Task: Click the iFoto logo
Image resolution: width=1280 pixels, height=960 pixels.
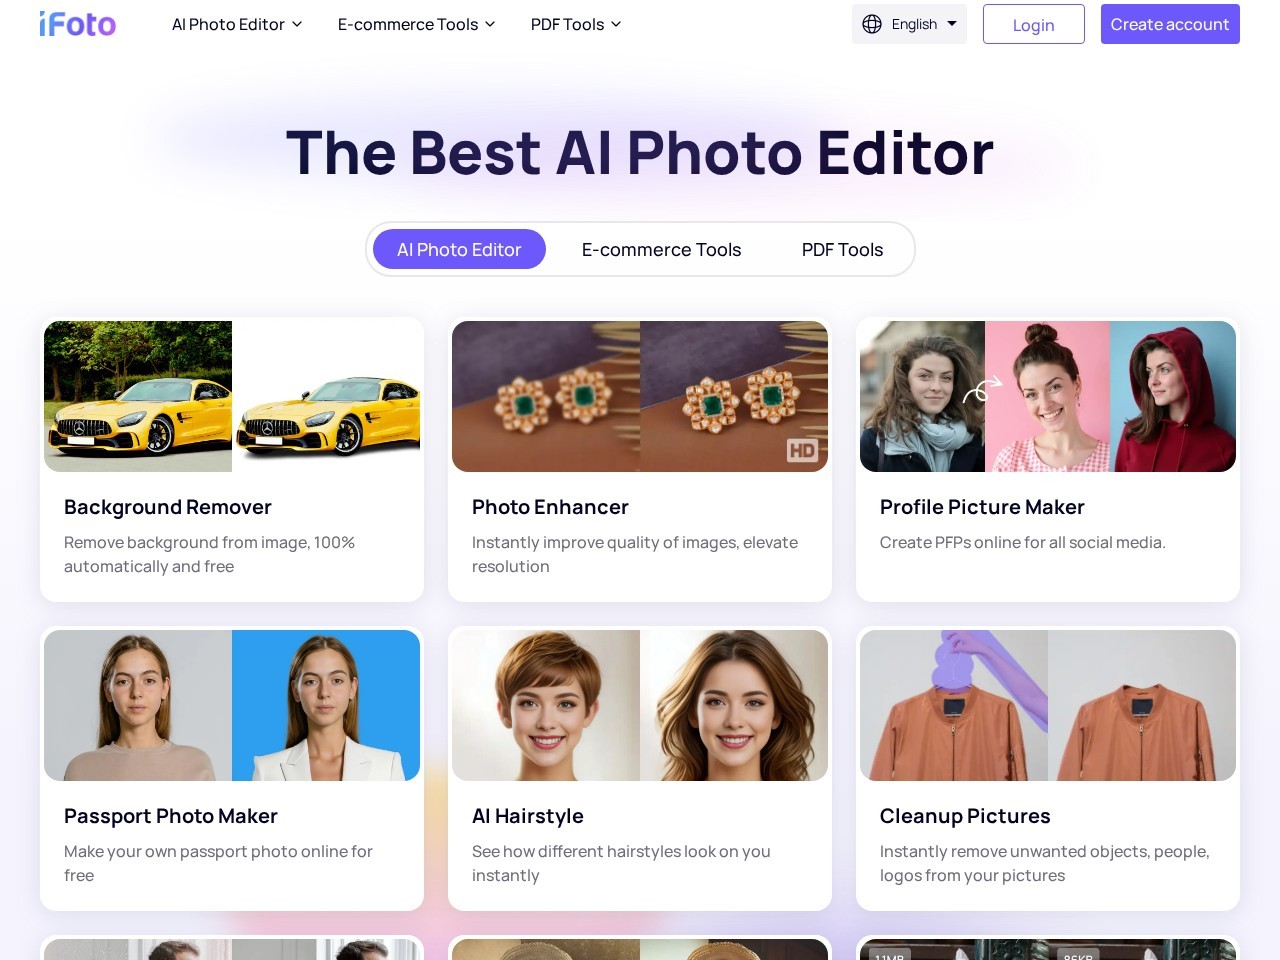Action: (x=77, y=24)
